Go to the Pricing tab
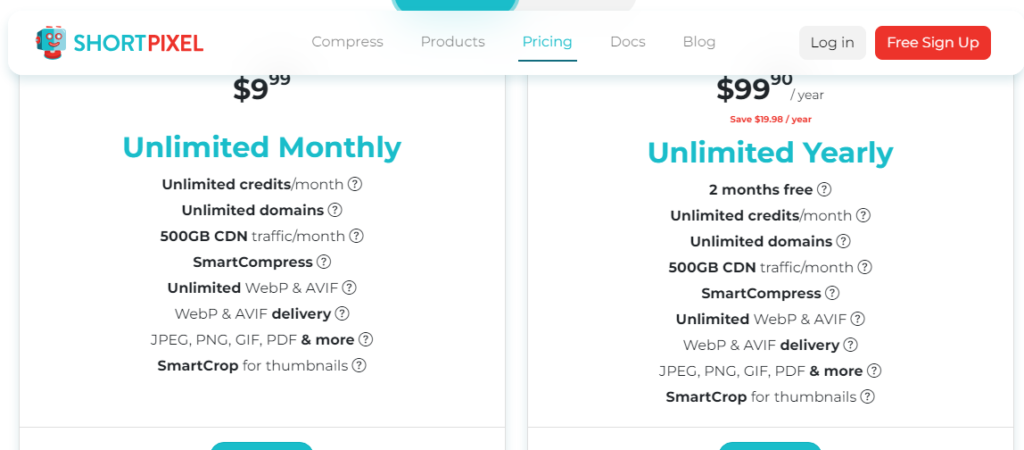The image size is (1024, 450). [x=547, y=42]
